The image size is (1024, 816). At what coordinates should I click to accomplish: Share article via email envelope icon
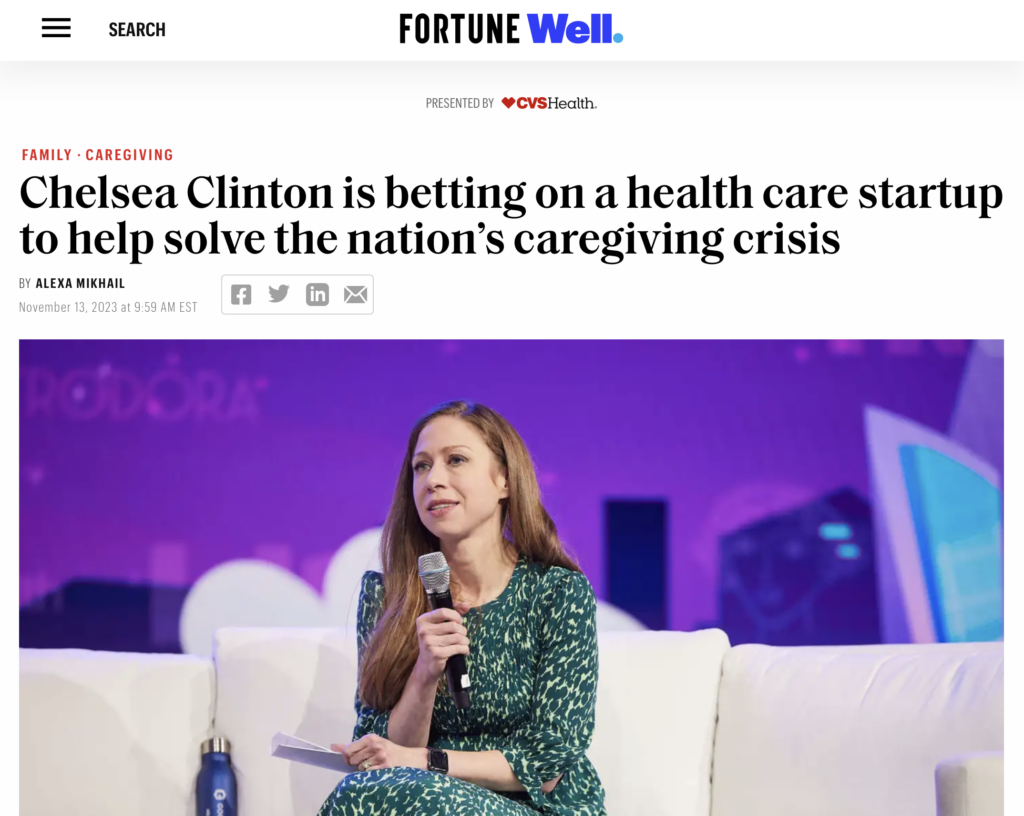pyautogui.click(x=355, y=294)
